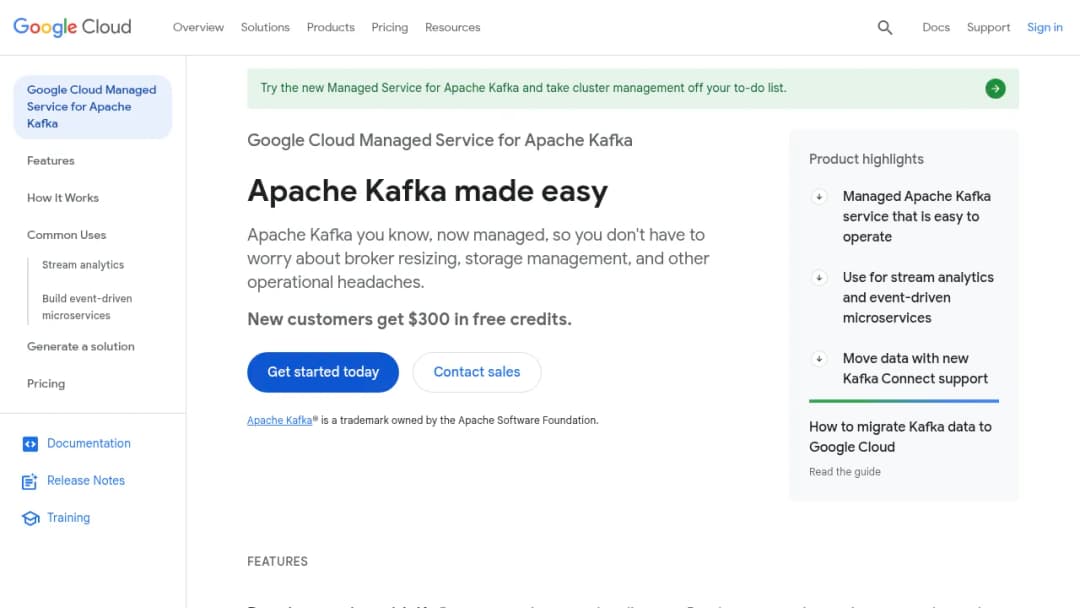
Task: Click the Sign in link
Action: pyautogui.click(x=1045, y=28)
